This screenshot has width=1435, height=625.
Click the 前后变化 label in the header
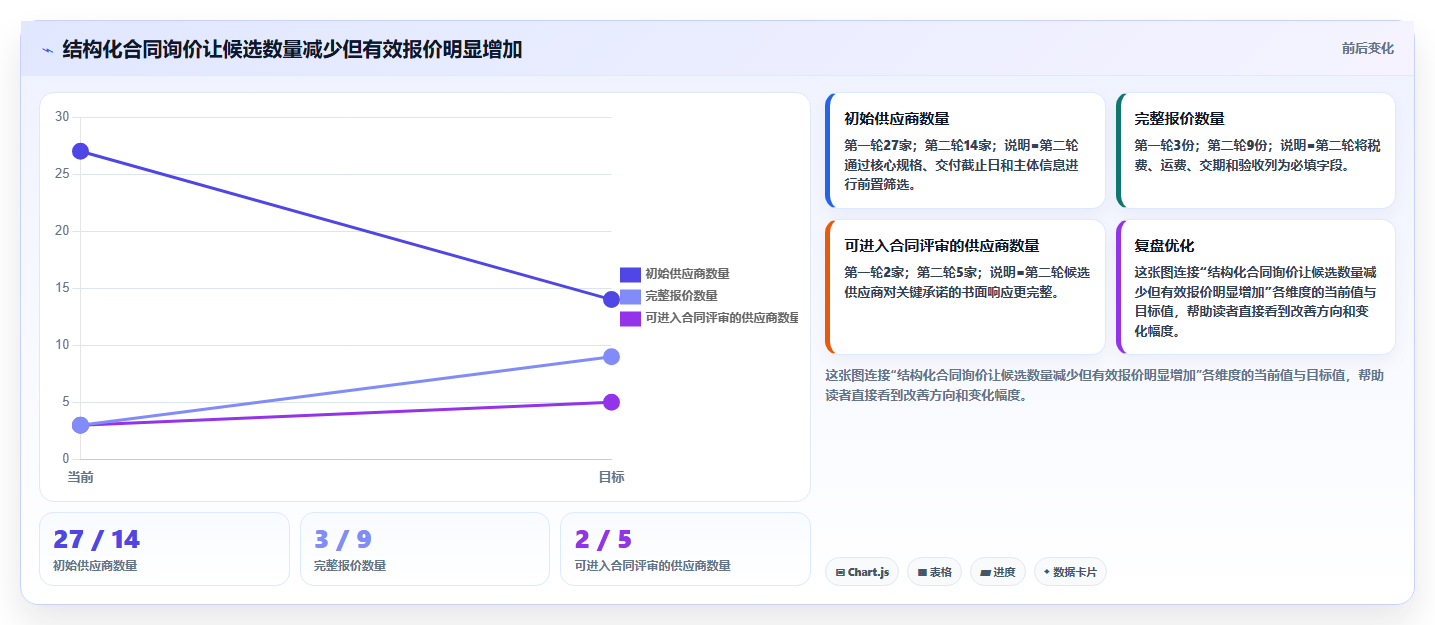(1367, 48)
